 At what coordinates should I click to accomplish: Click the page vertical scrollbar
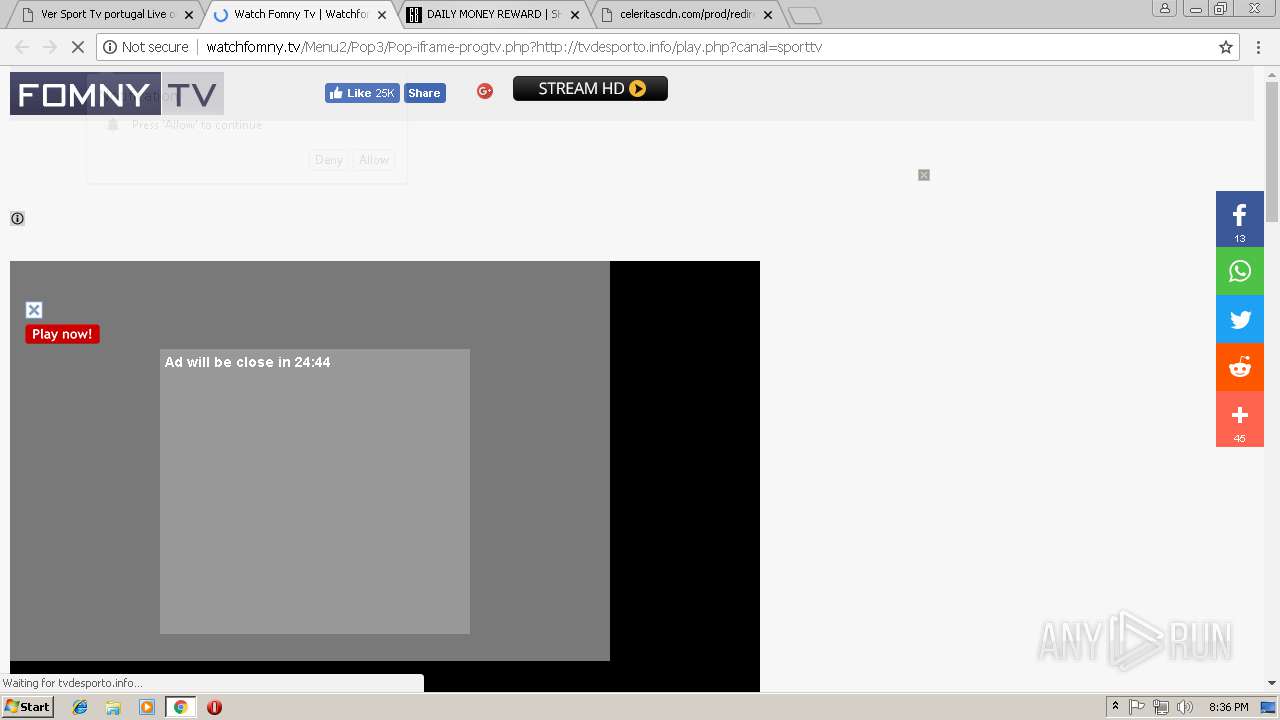point(1272,150)
